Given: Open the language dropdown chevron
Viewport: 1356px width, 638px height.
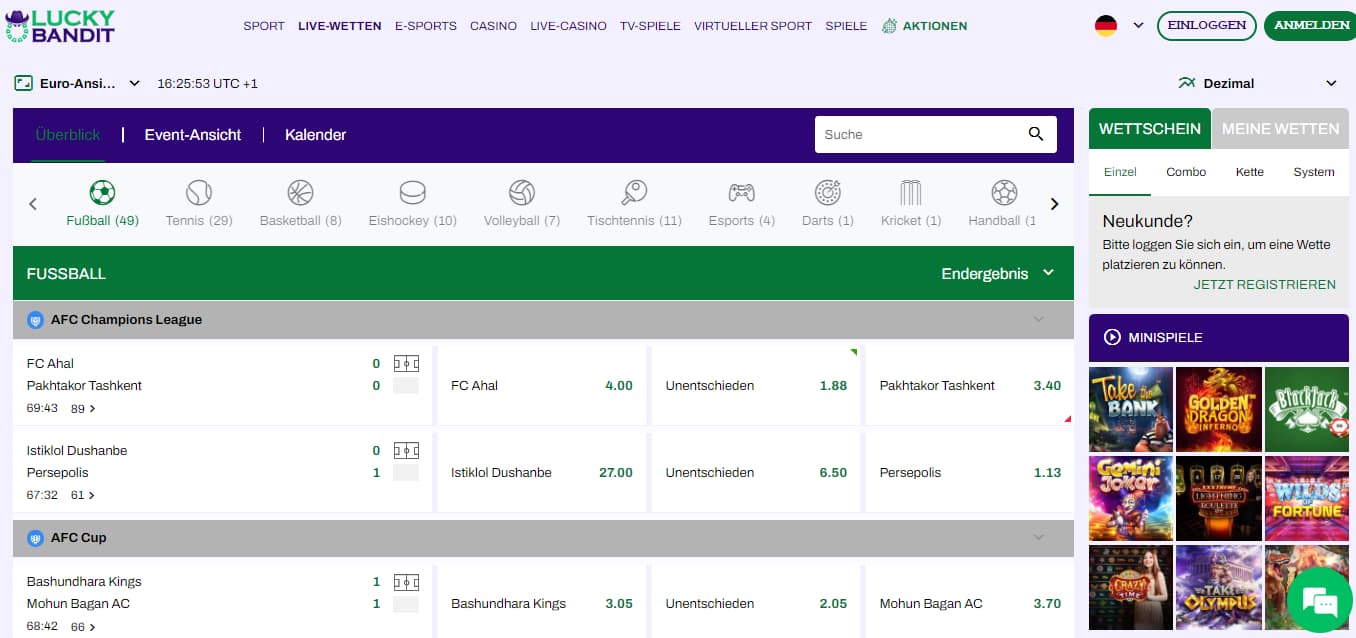Looking at the screenshot, I should tap(1138, 26).
